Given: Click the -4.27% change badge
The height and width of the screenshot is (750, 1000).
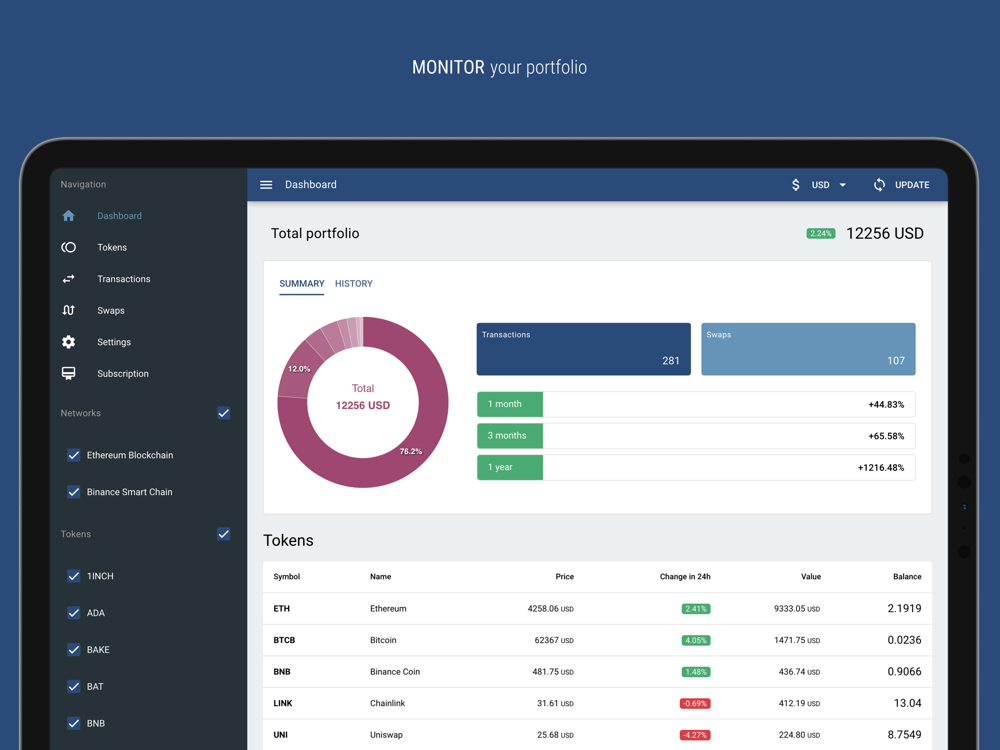Looking at the screenshot, I should (x=695, y=735).
